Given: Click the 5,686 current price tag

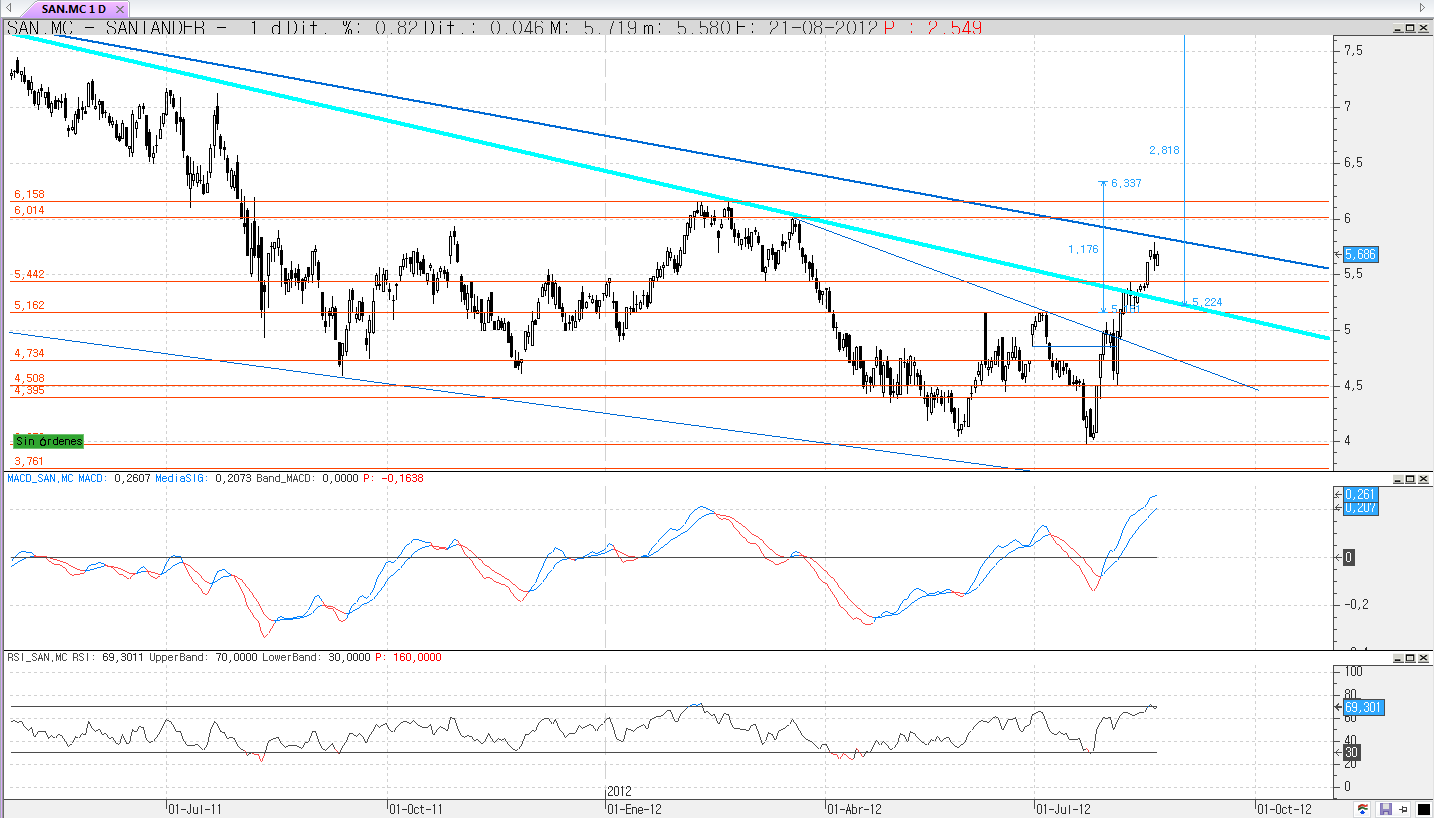Looking at the screenshot, I should [1360, 255].
